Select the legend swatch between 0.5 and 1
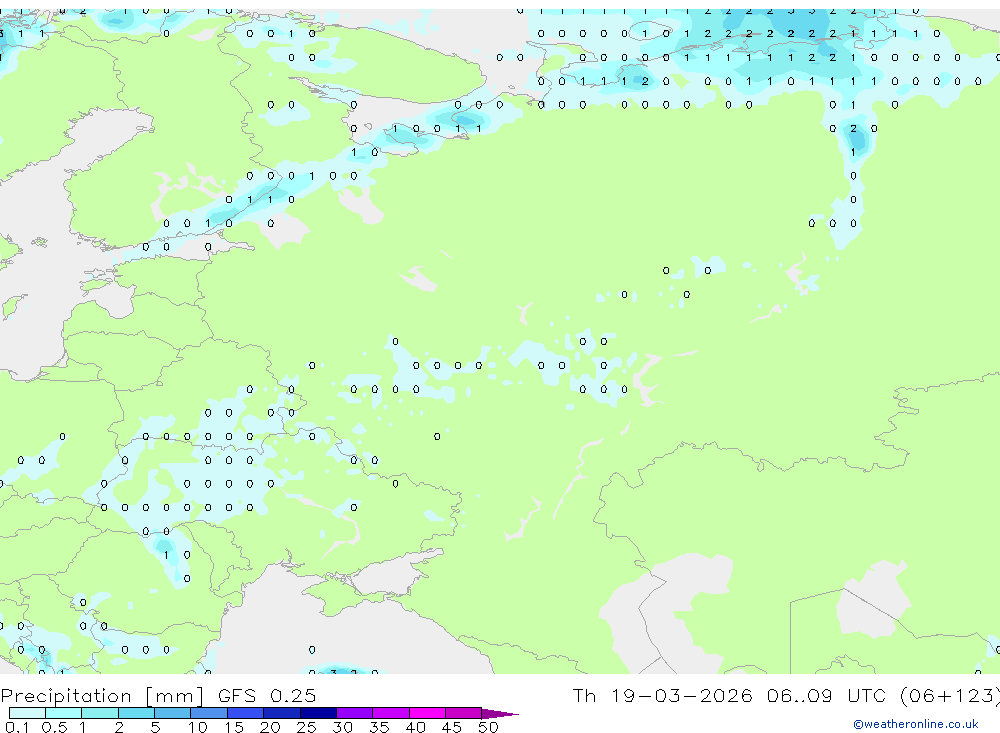 click(x=64, y=713)
